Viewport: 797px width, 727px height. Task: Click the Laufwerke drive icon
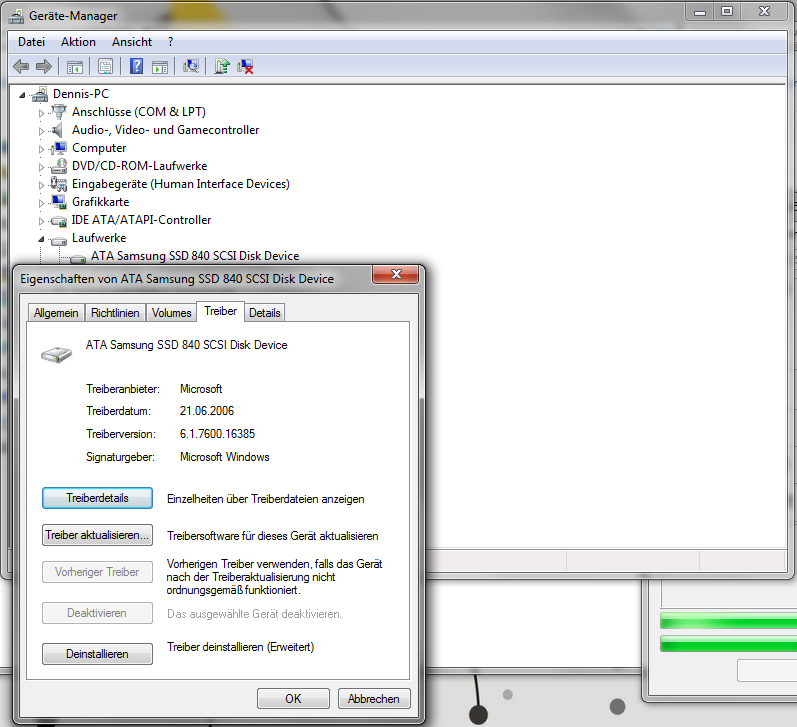pyautogui.click(x=59, y=239)
